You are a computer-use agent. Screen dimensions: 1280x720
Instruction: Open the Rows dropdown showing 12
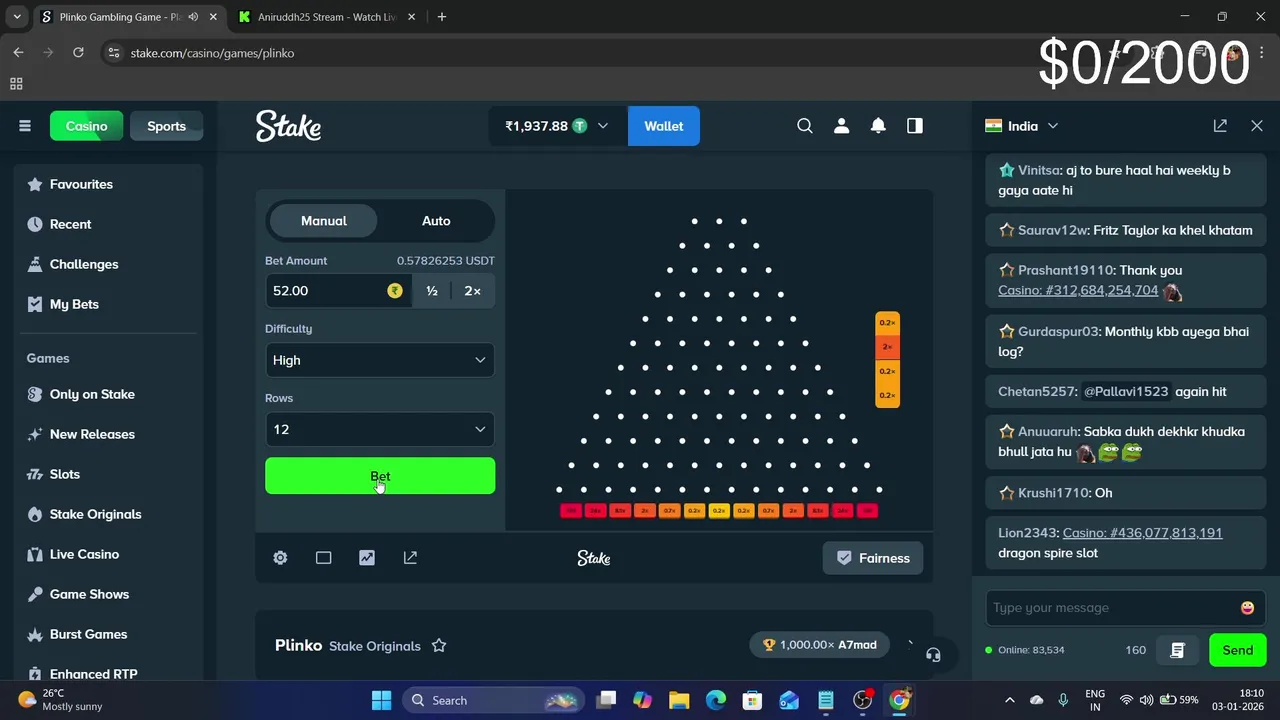[380, 429]
